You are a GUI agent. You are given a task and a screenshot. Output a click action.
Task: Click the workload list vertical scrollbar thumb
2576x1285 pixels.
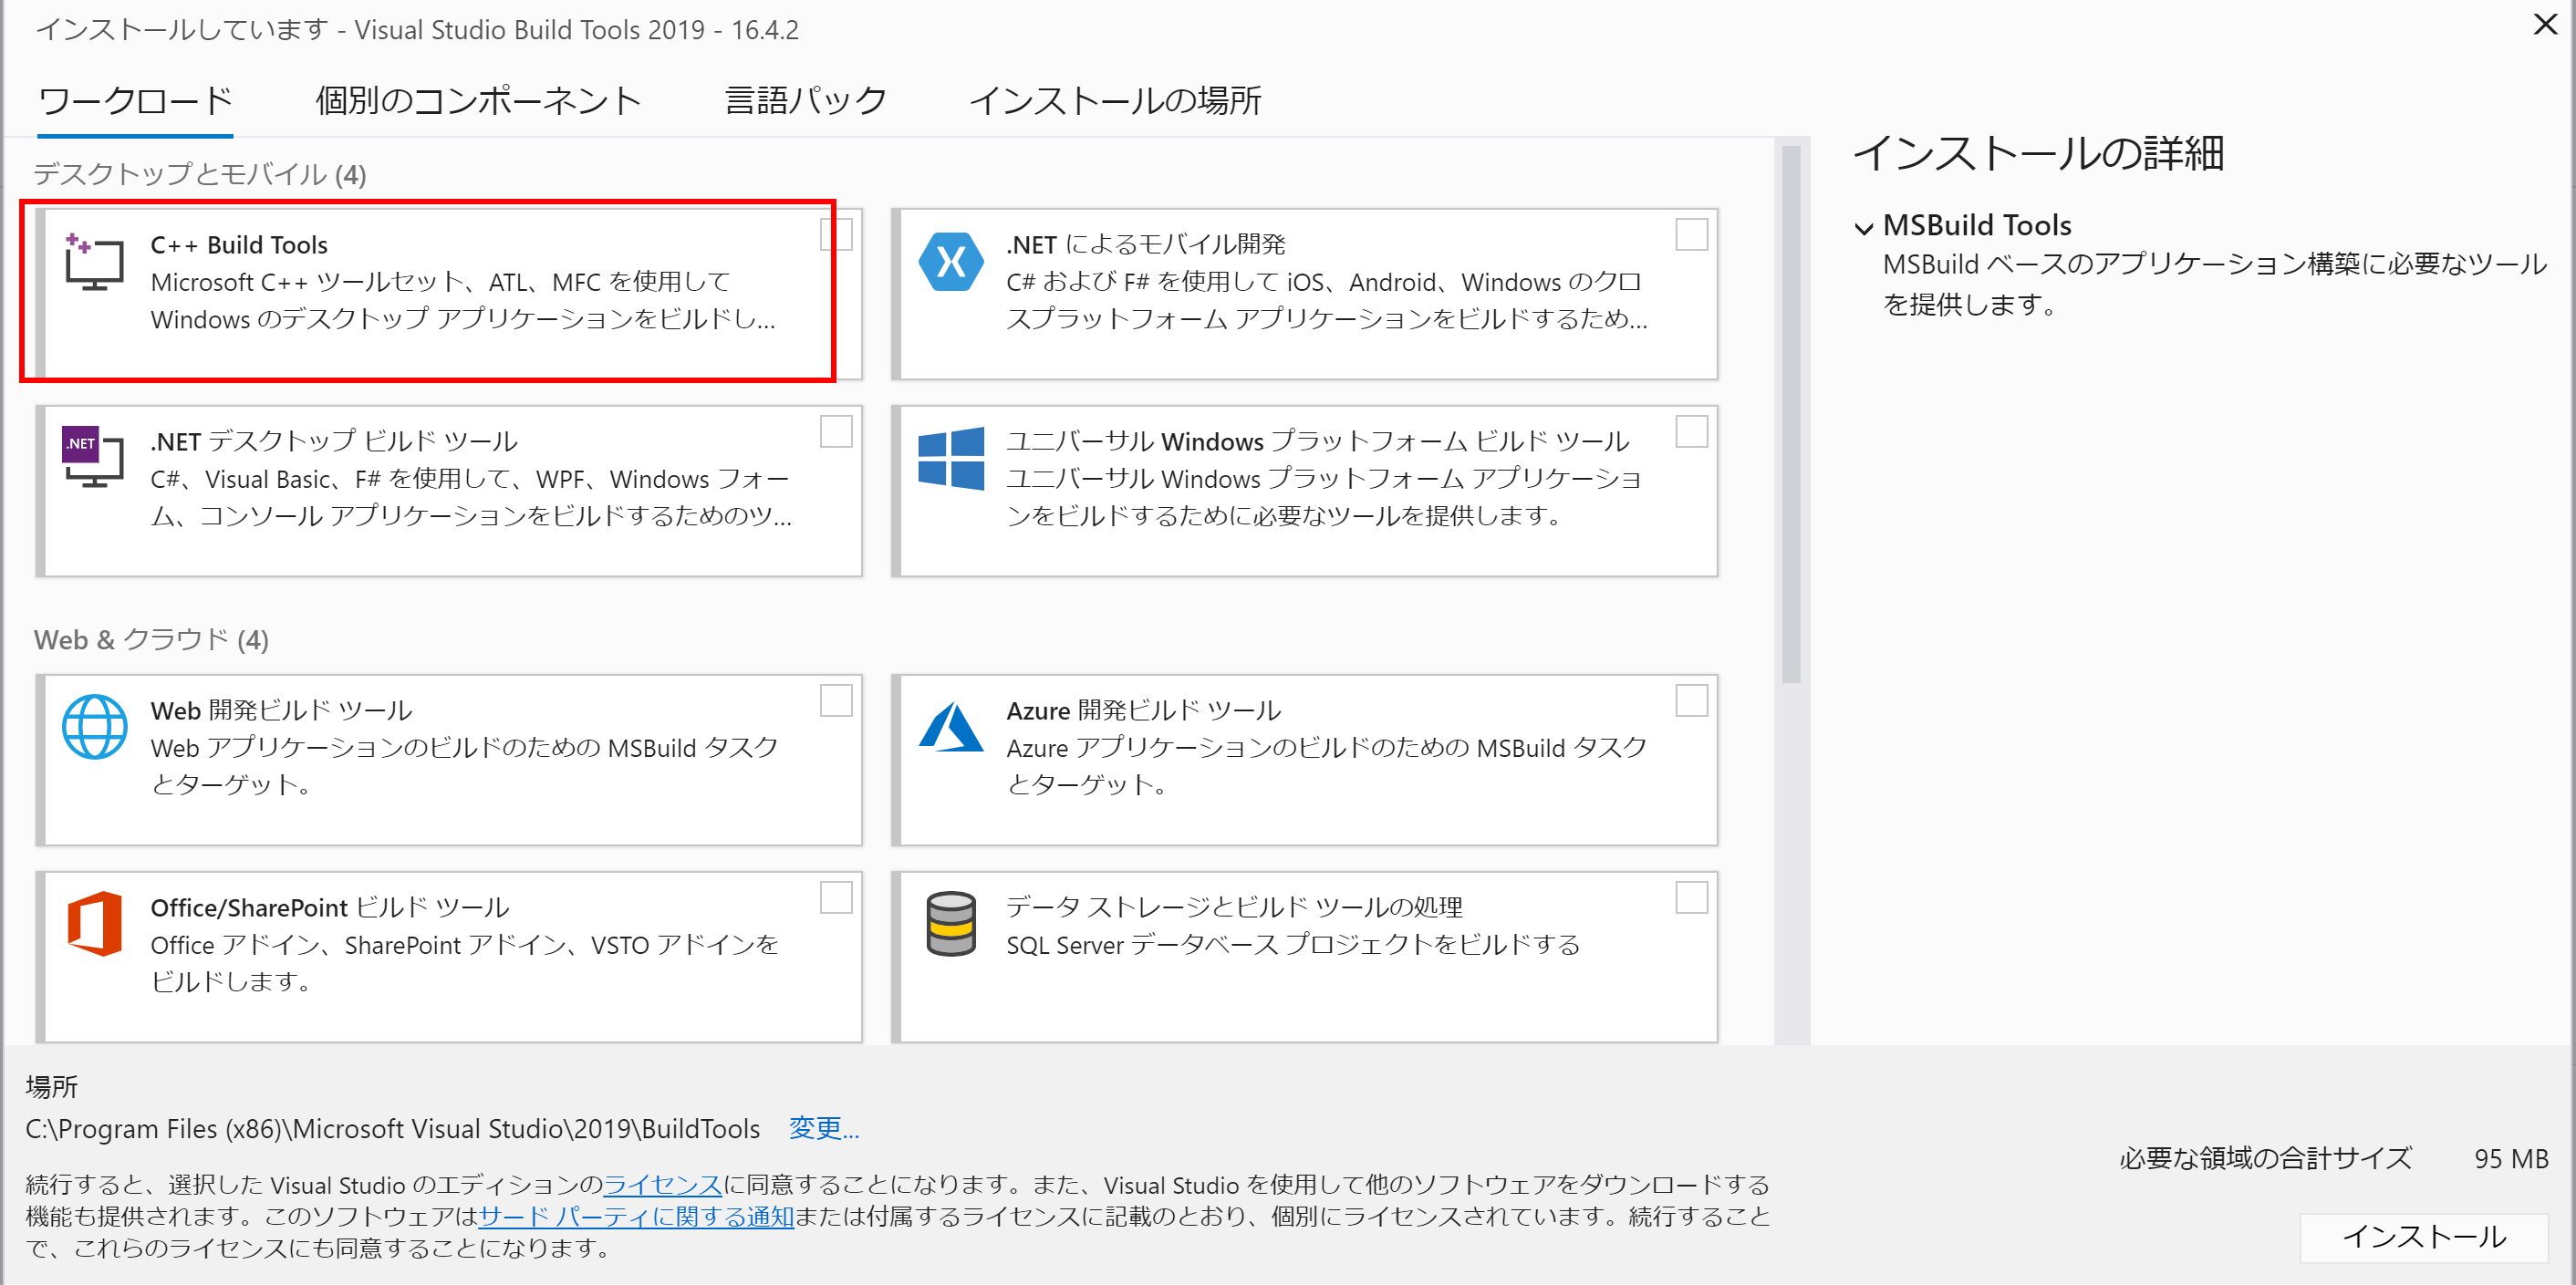click(1791, 415)
